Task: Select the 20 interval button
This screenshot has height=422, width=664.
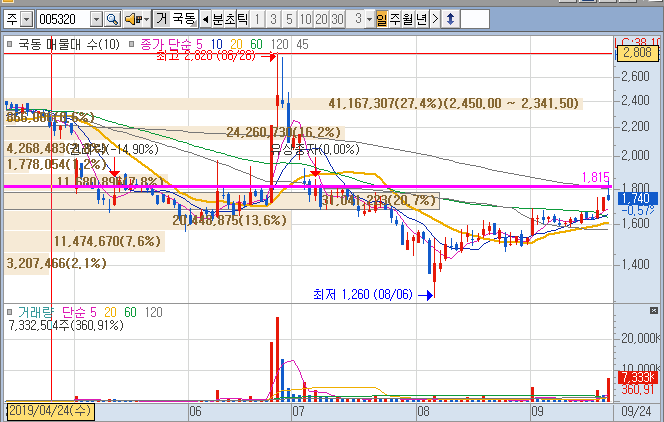Action: click(321, 19)
